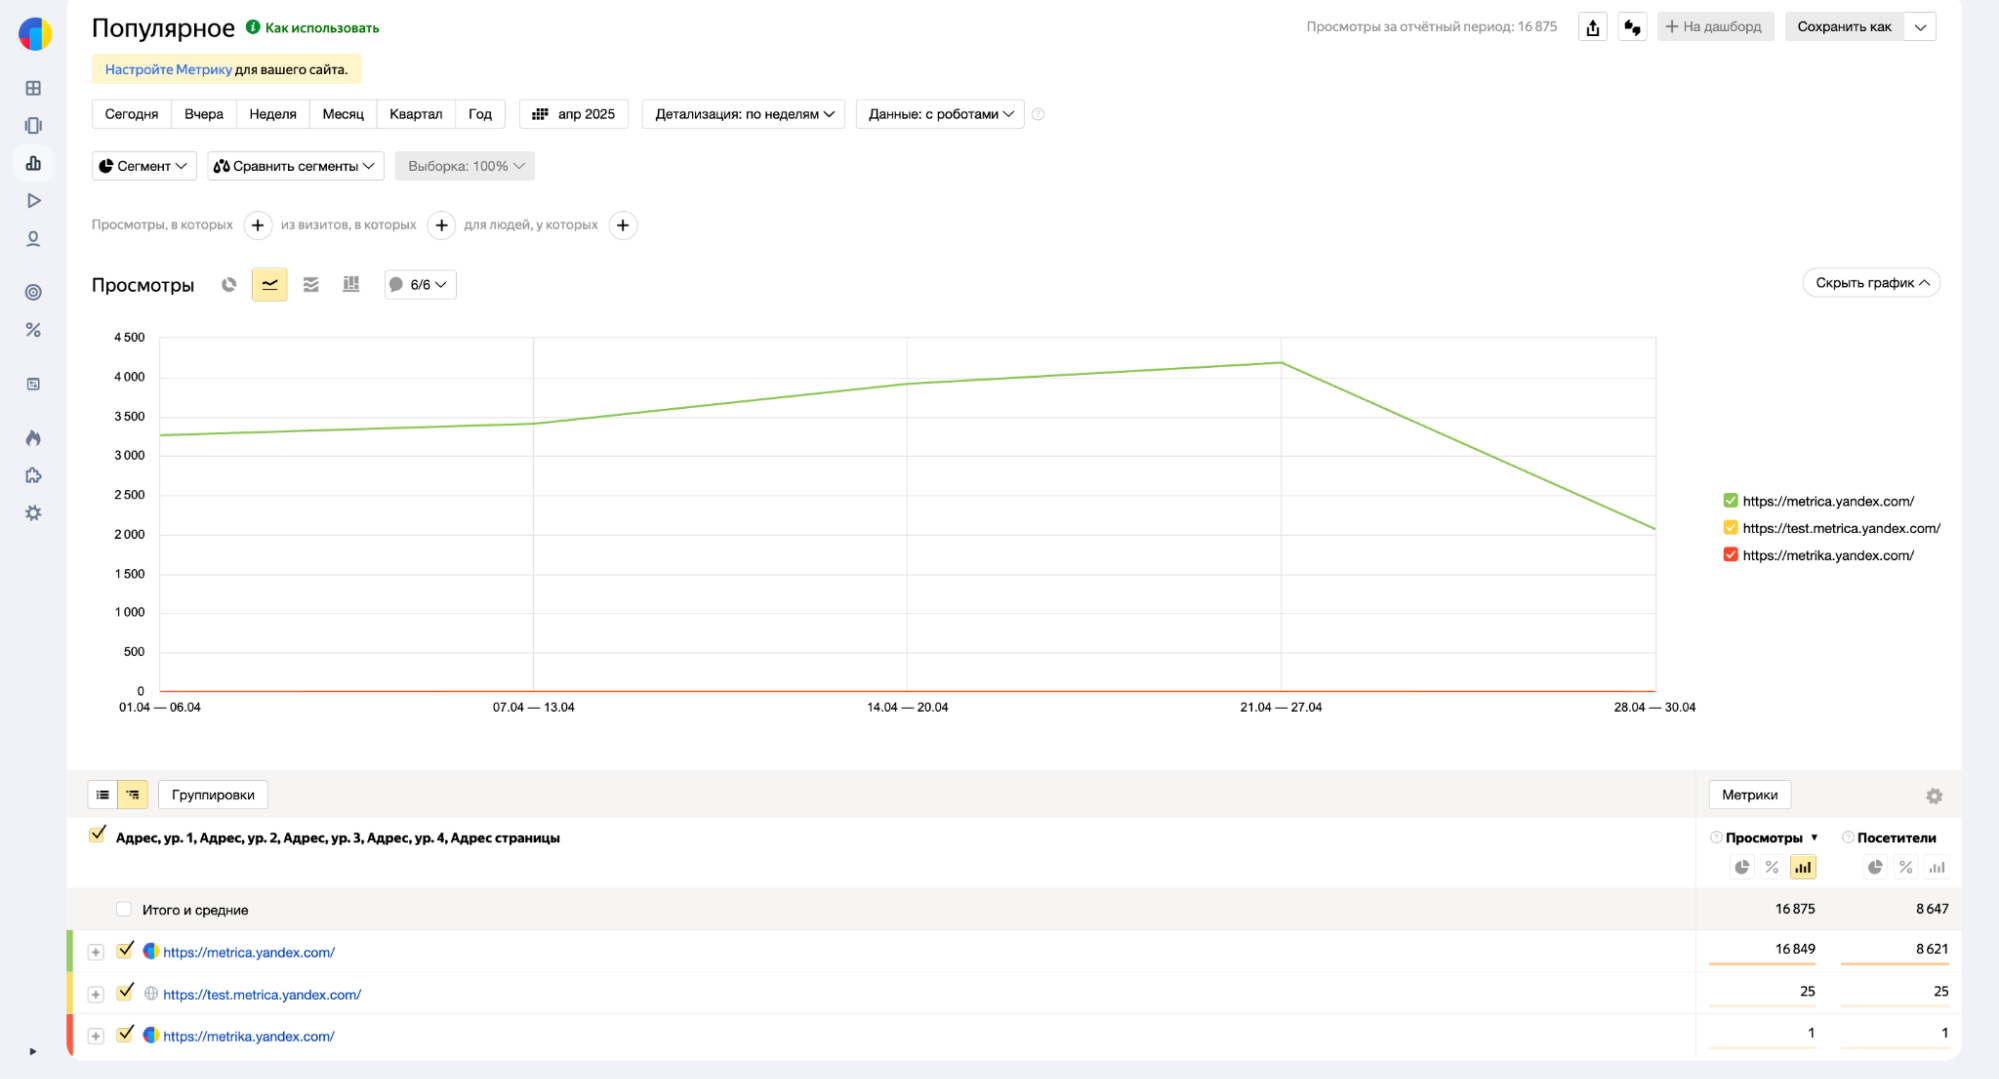Image resolution: width=1999 pixels, height=1079 pixels.
Task: Toggle green legend checkbox for metrica.yandex.com
Action: pos(1730,501)
